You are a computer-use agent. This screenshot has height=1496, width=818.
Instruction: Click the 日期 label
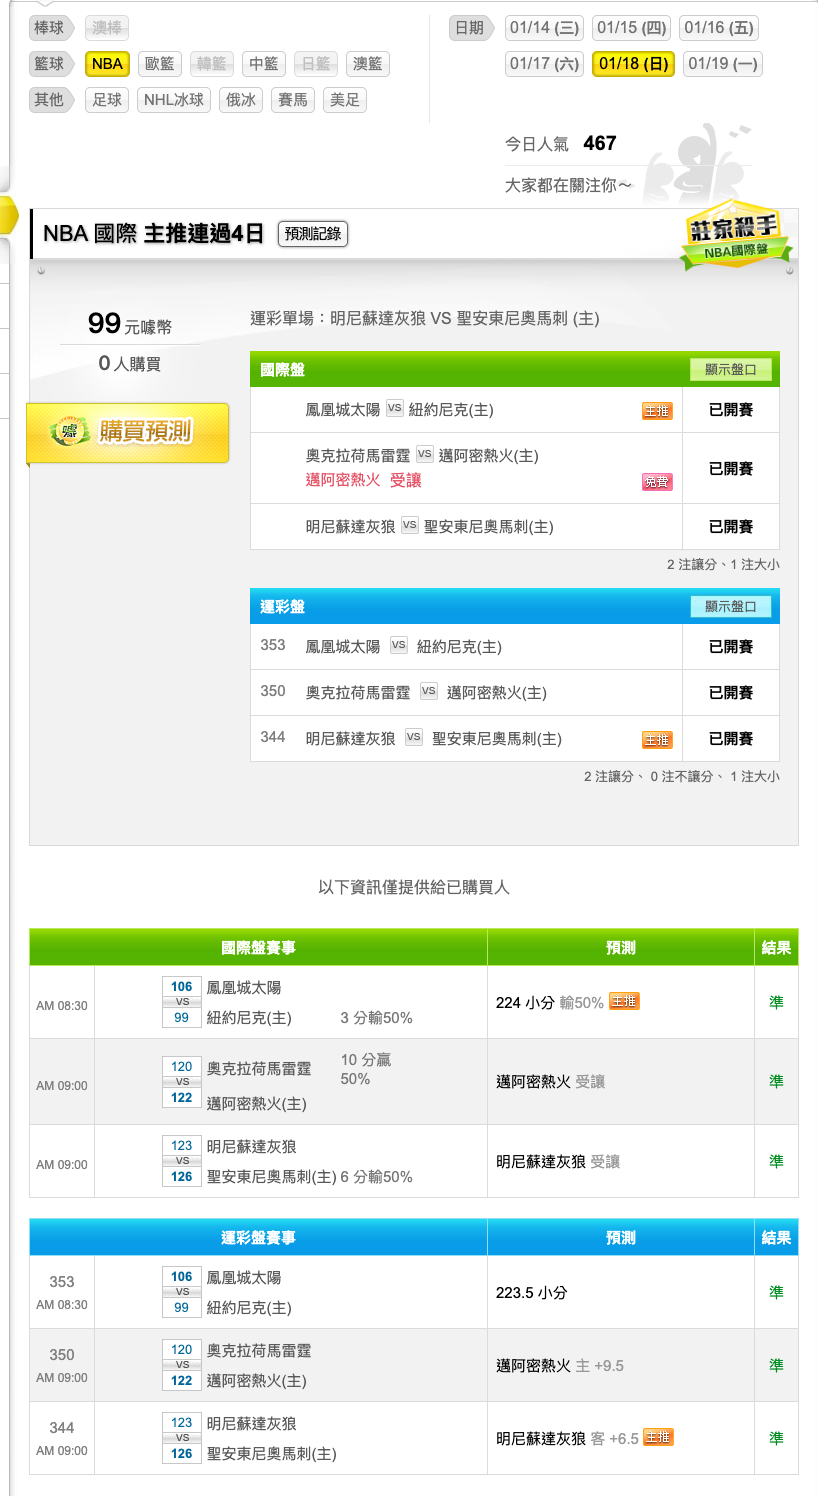(x=471, y=28)
